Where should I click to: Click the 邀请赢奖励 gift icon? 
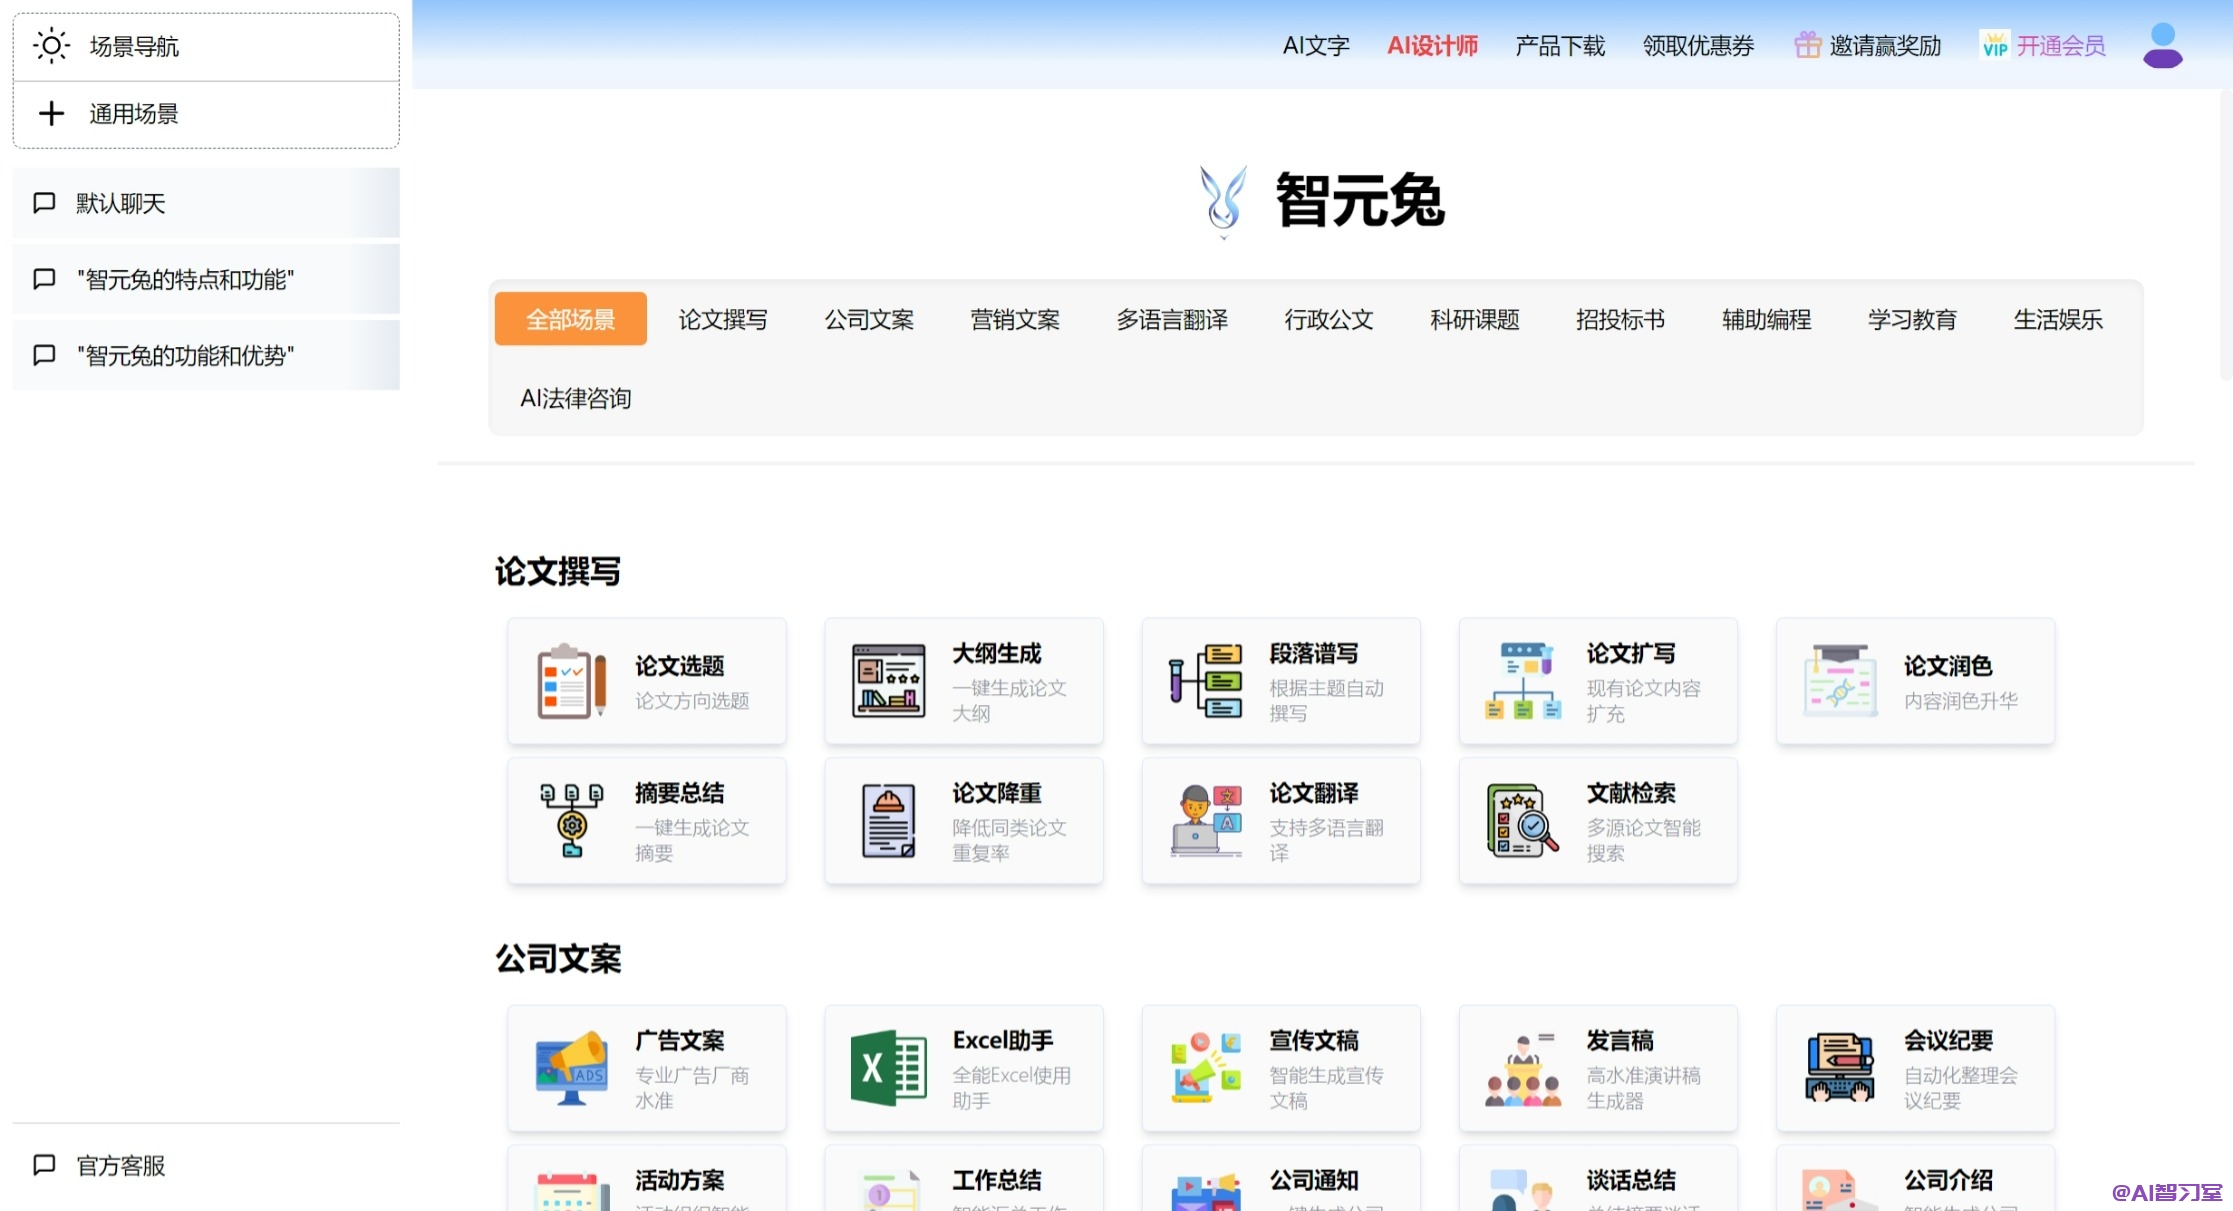[x=1807, y=45]
